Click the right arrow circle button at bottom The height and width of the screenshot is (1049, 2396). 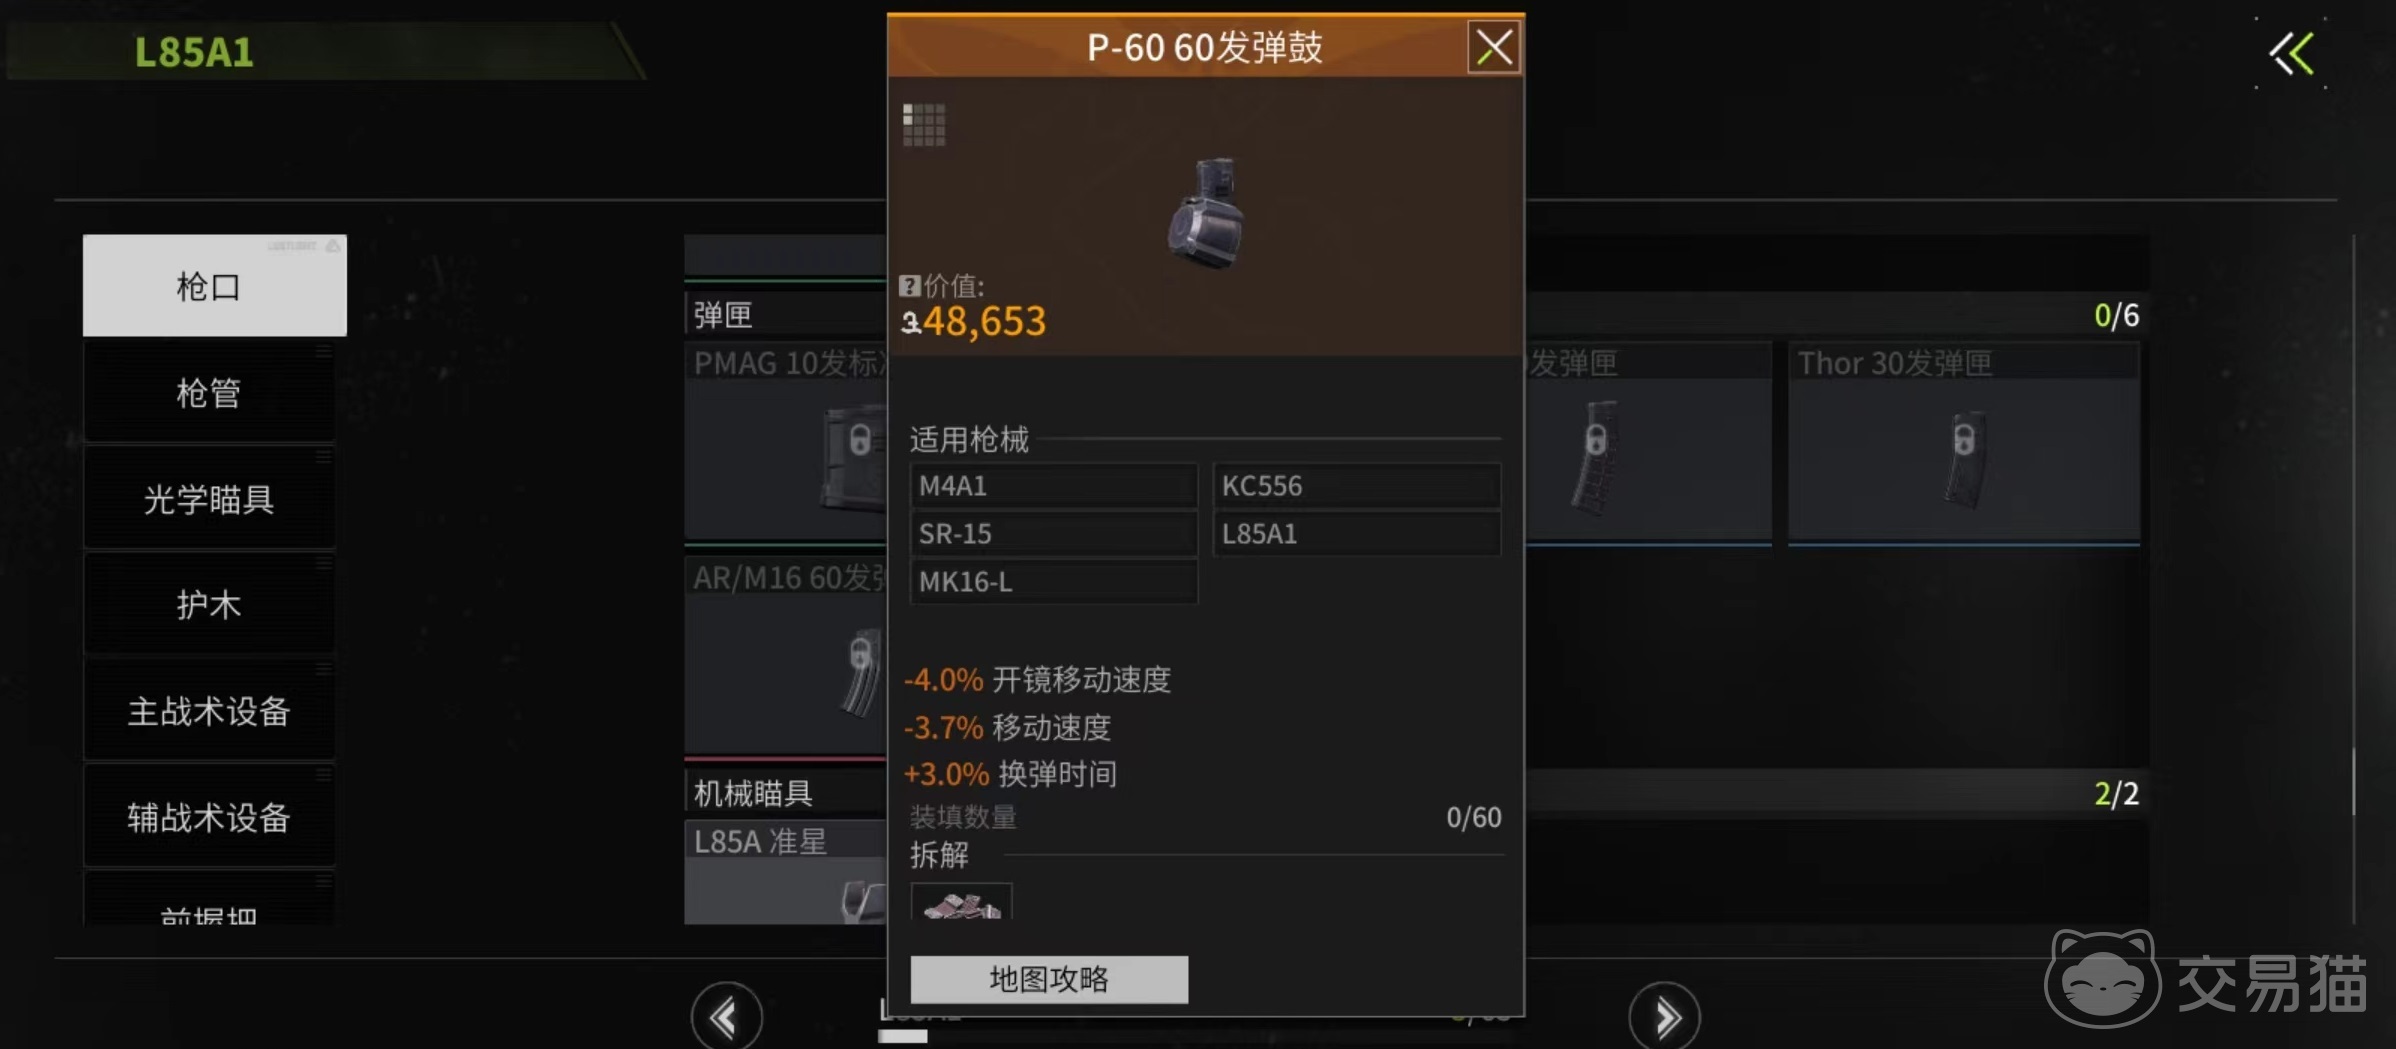point(1664,1017)
